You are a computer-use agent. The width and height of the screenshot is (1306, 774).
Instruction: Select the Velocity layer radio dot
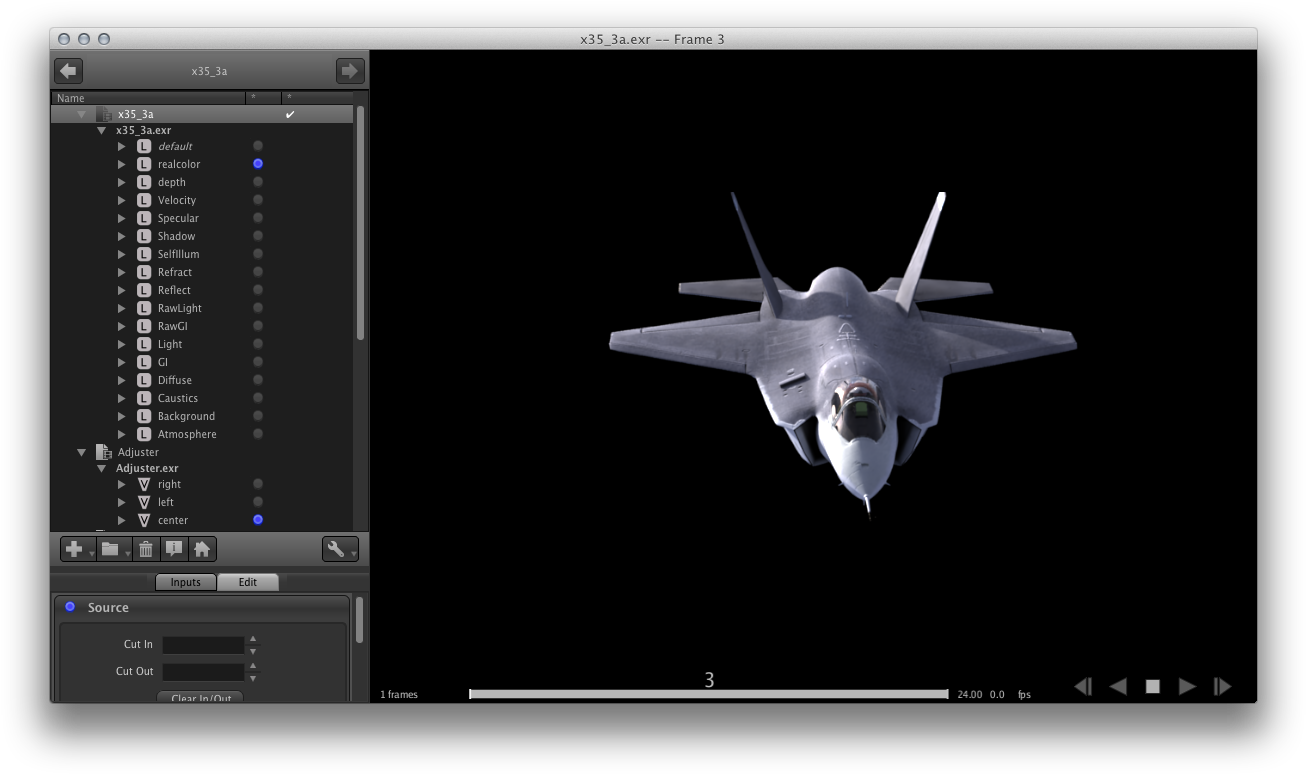point(258,200)
